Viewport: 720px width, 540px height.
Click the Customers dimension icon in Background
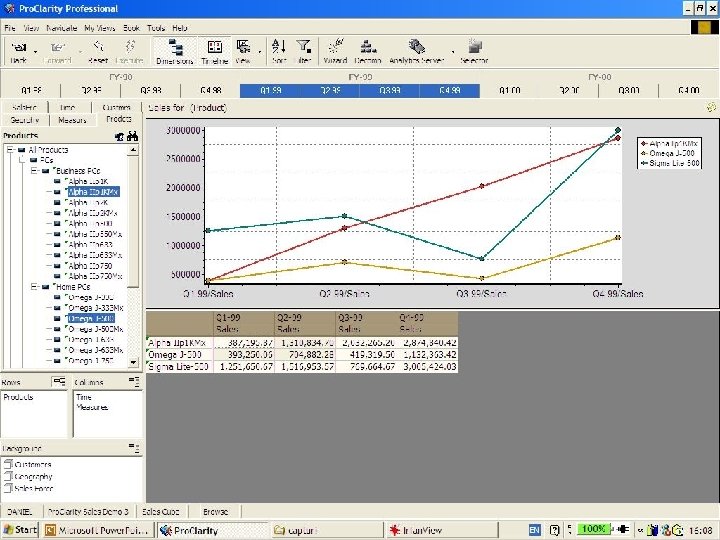pos(8,464)
